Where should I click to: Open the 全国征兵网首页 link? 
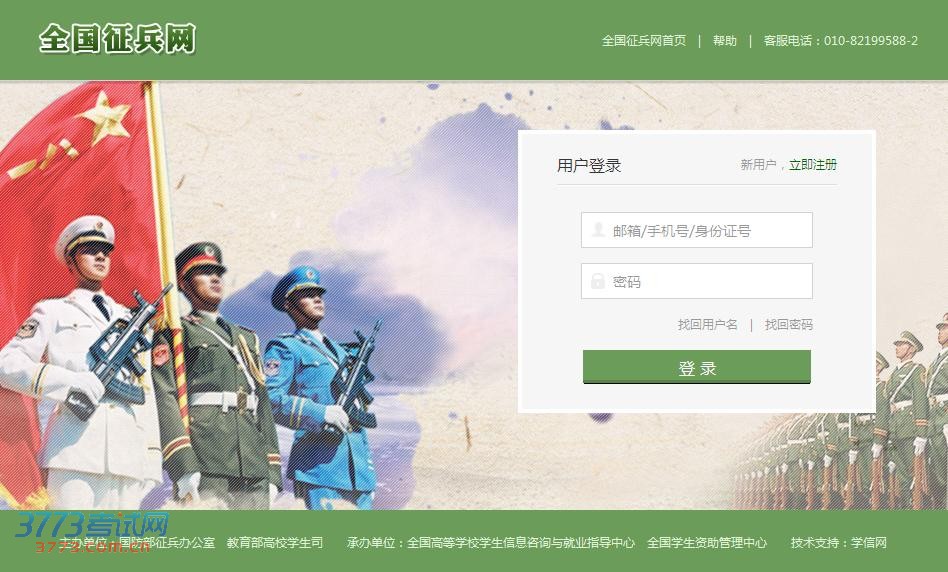[644, 41]
